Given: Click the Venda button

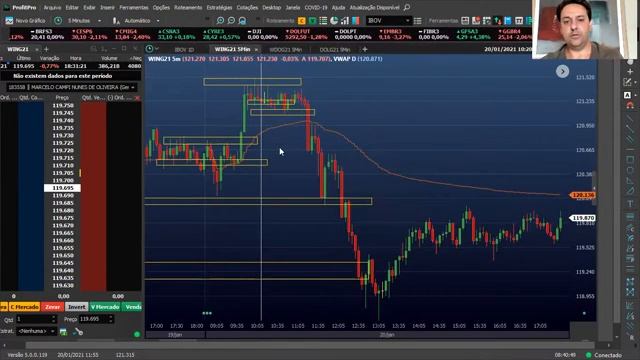Looking at the screenshot, I should [x=133, y=307].
